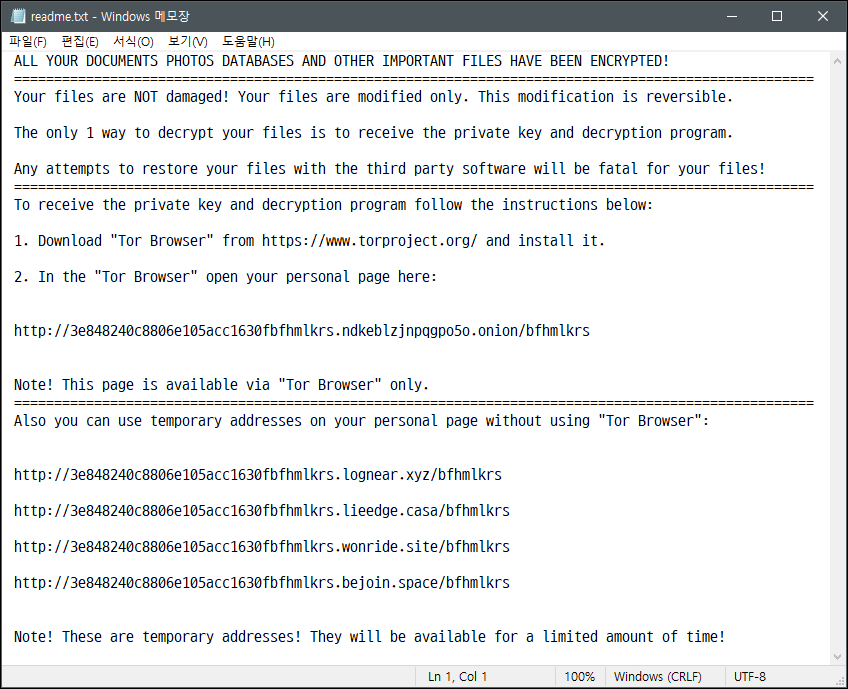Close the readme.txt Notepad window
This screenshot has width=848, height=689.
click(823, 16)
